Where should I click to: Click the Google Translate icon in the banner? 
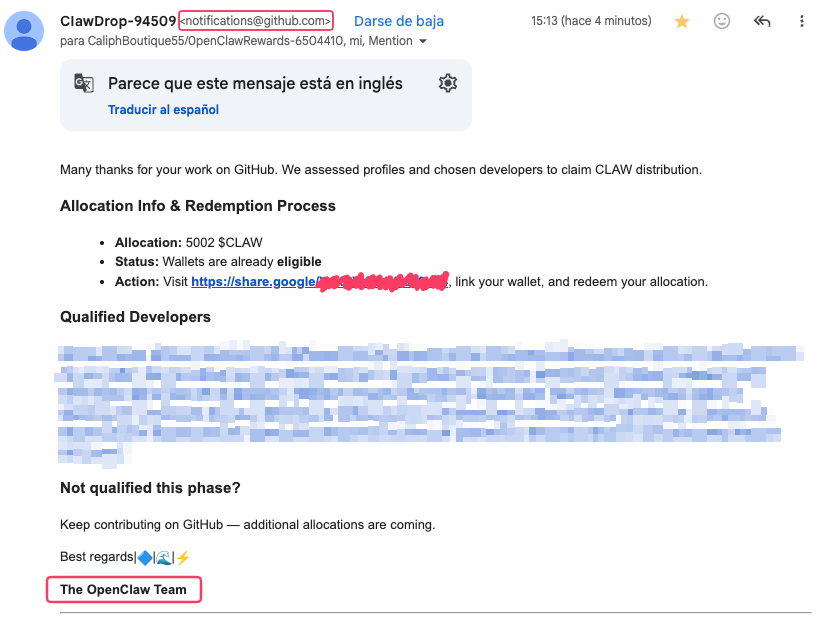tap(83, 83)
